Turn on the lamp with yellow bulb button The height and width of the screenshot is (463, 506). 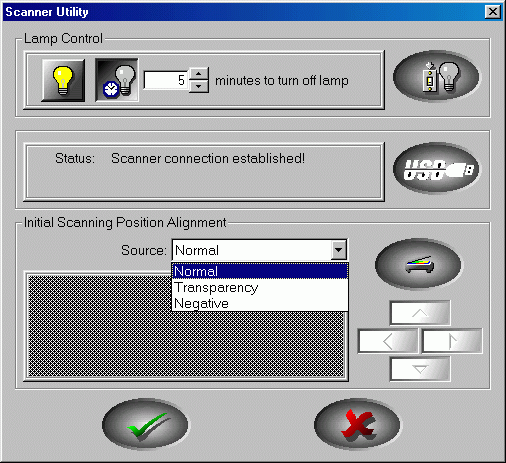point(63,80)
